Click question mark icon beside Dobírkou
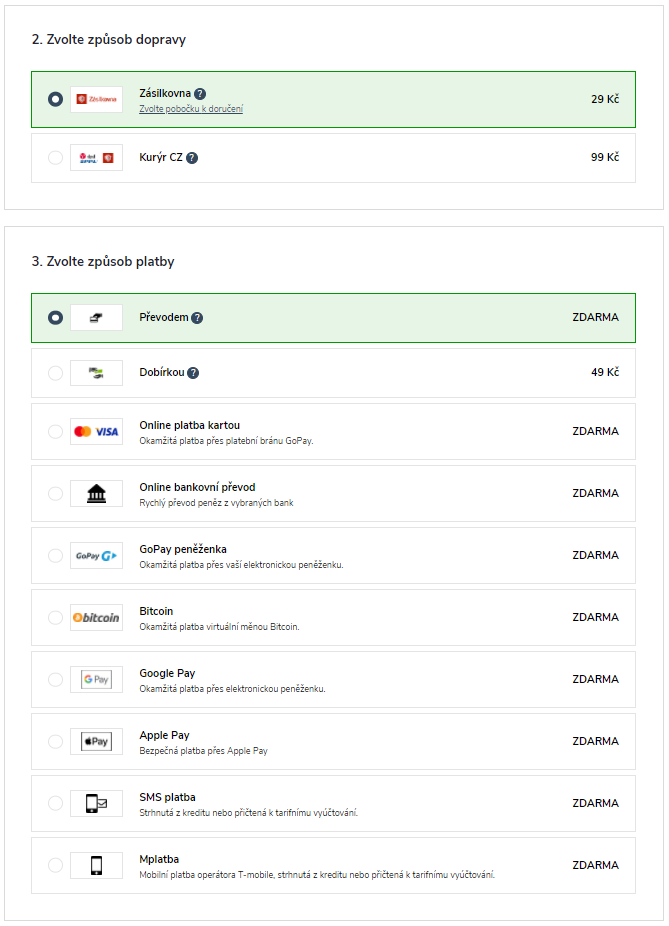 coord(193,373)
